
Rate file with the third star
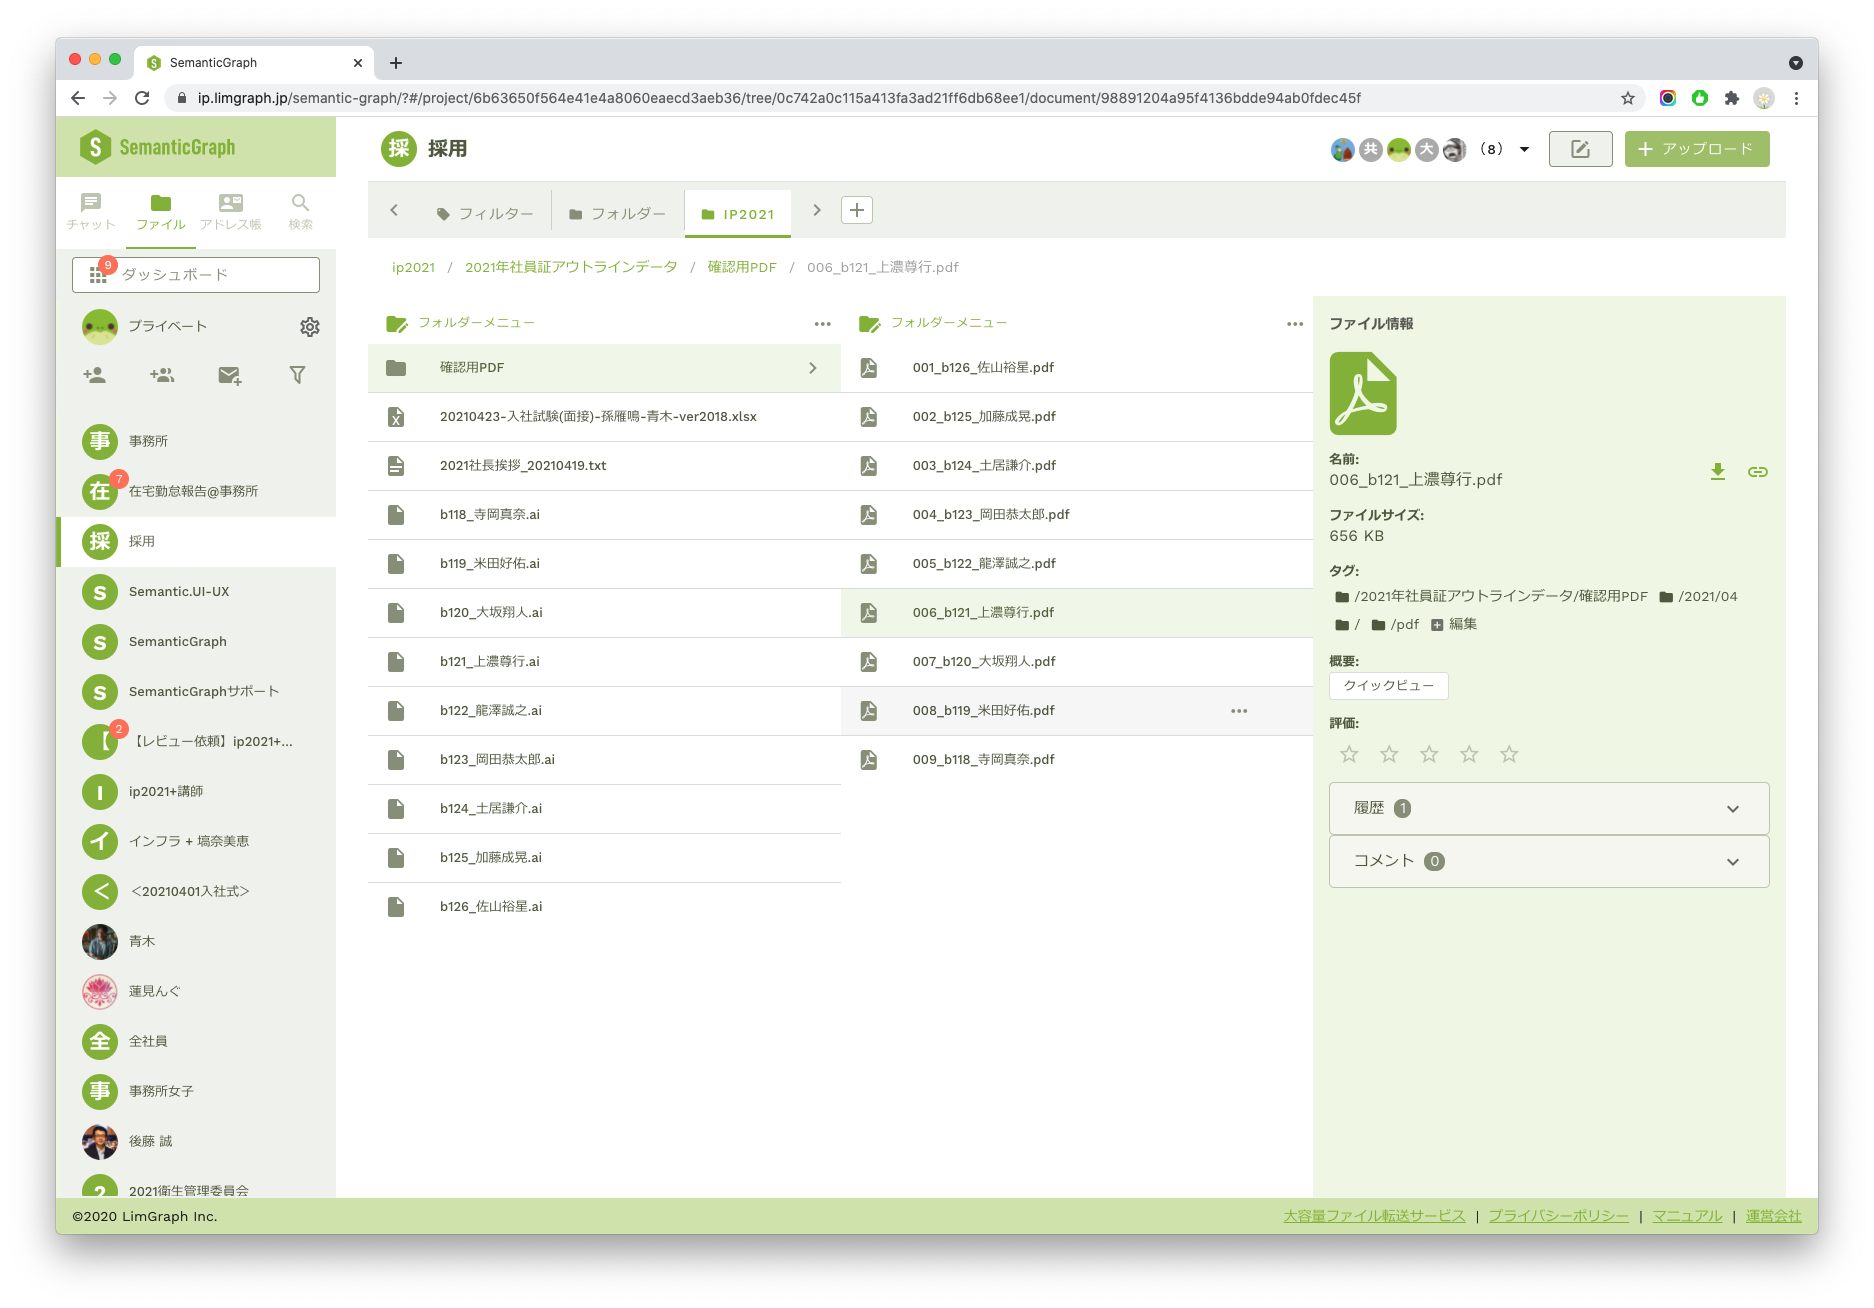point(1429,754)
